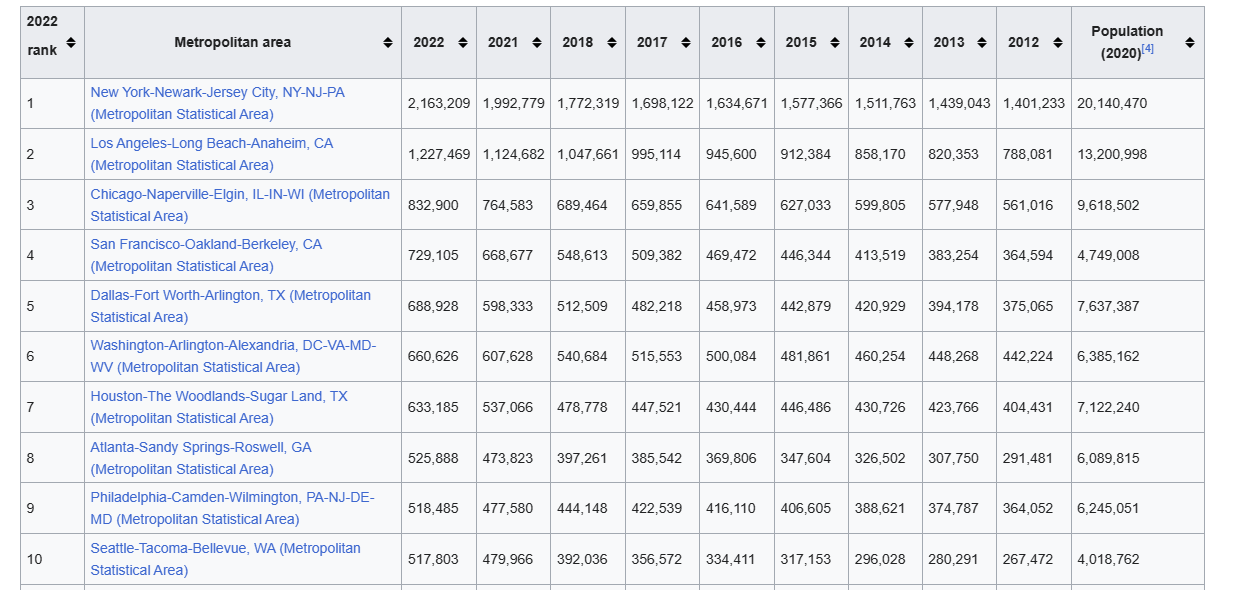Click Los Angeles 2021 value 1,124,682
The height and width of the screenshot is (590, 1243).
click(514, 154)
